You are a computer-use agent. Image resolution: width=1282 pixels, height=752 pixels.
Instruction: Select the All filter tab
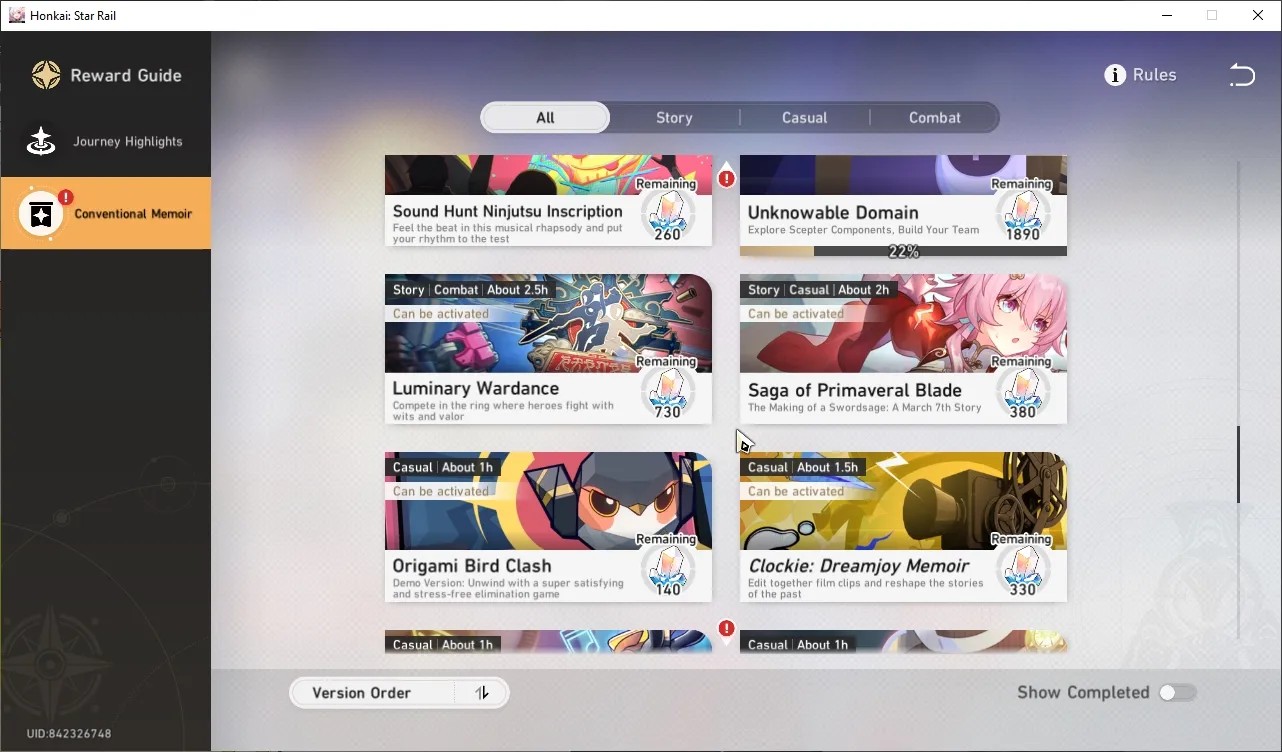(545, 118)
